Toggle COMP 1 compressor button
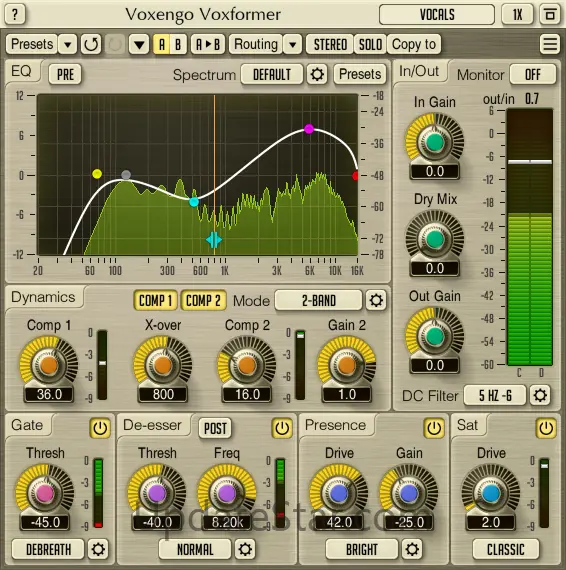This screenshot has height=570, width=566. pos(155,300)
